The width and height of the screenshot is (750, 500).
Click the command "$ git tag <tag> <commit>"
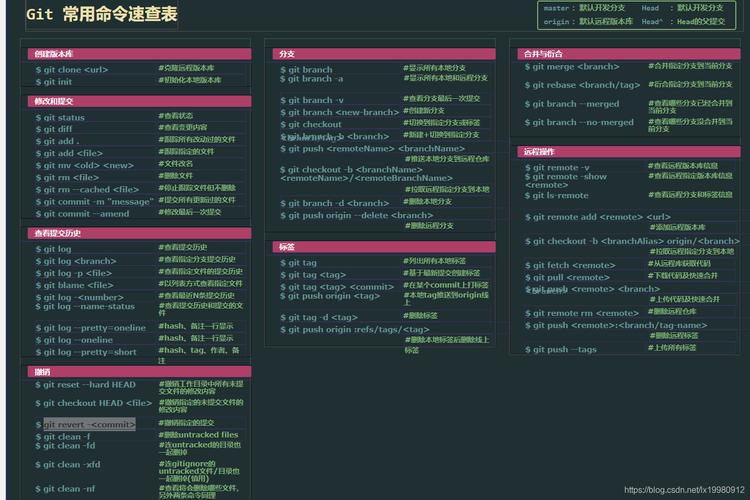point(337,287)
